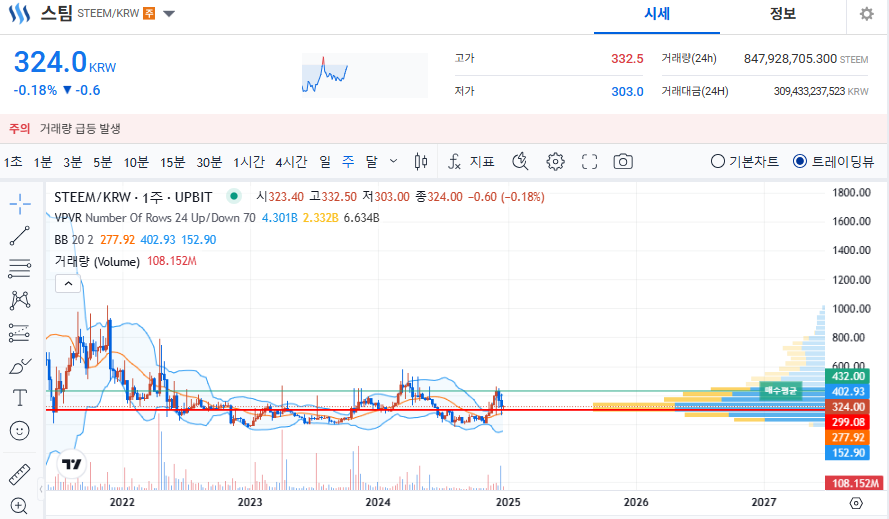Screen dimensions: 889x519
Task: Click the 지표 indicators label
Action: tap(482, 162)
